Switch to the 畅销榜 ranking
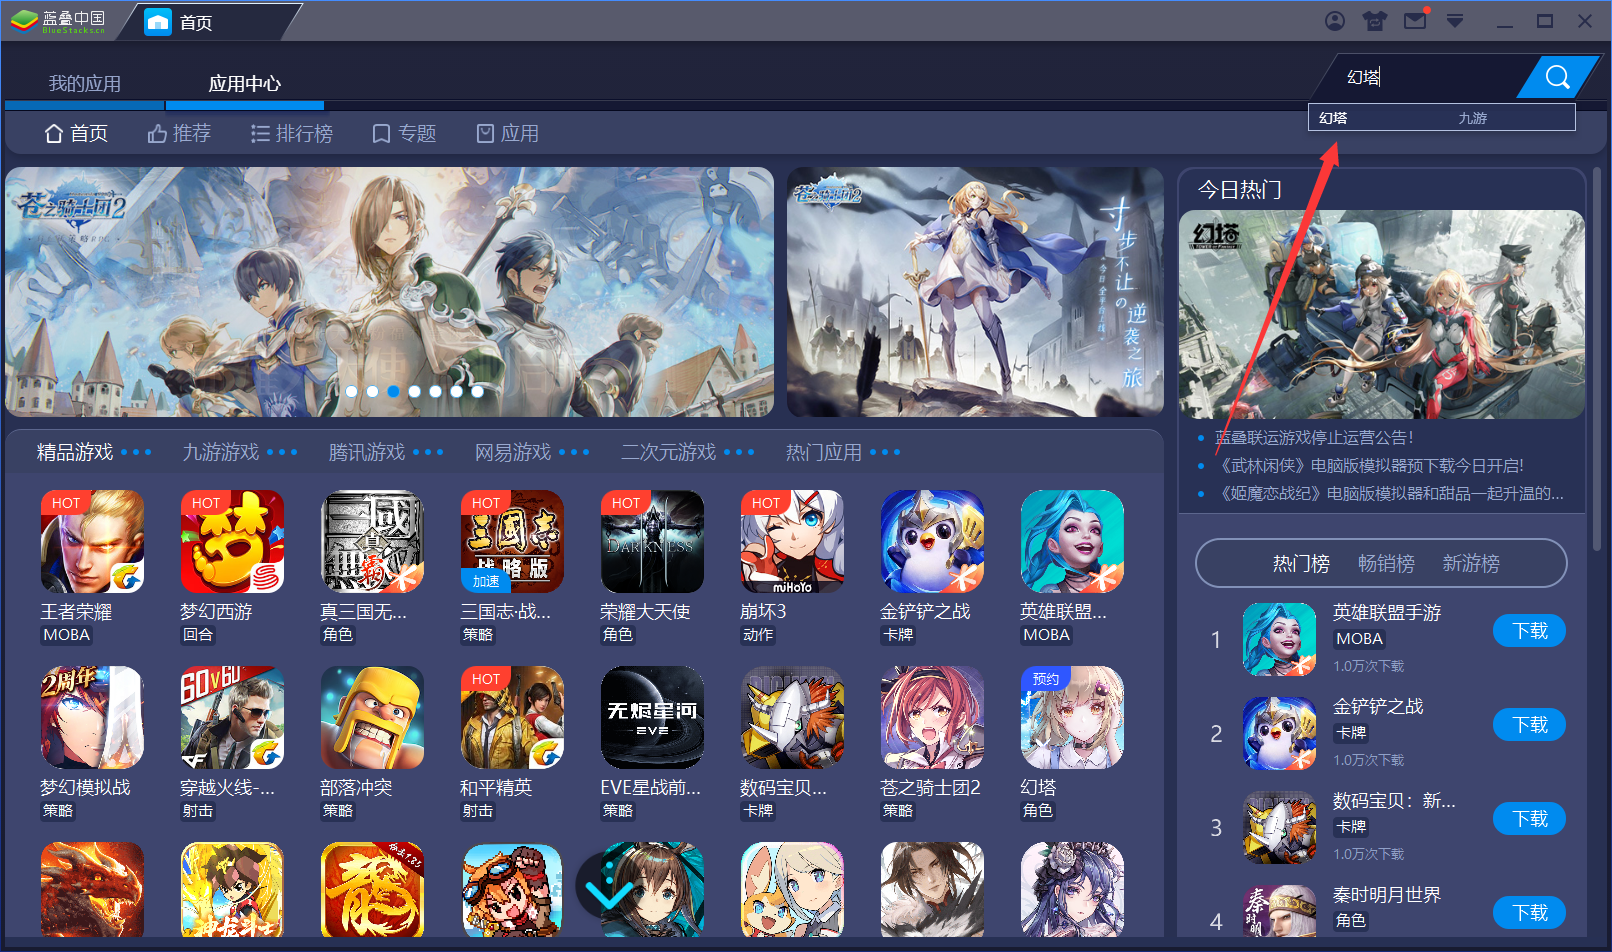Viewport: 1612px width, 952px height. click(x=1386, y=564)
